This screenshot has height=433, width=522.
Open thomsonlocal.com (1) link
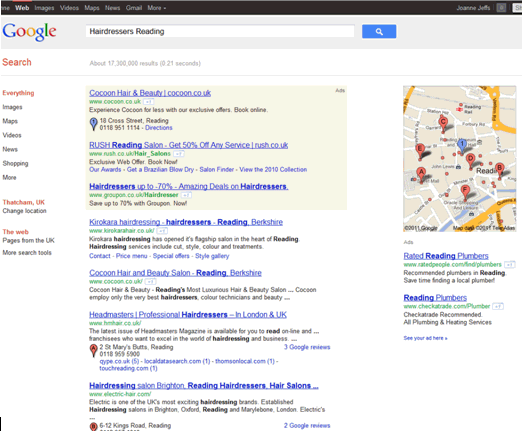click(x=245, y=361)
